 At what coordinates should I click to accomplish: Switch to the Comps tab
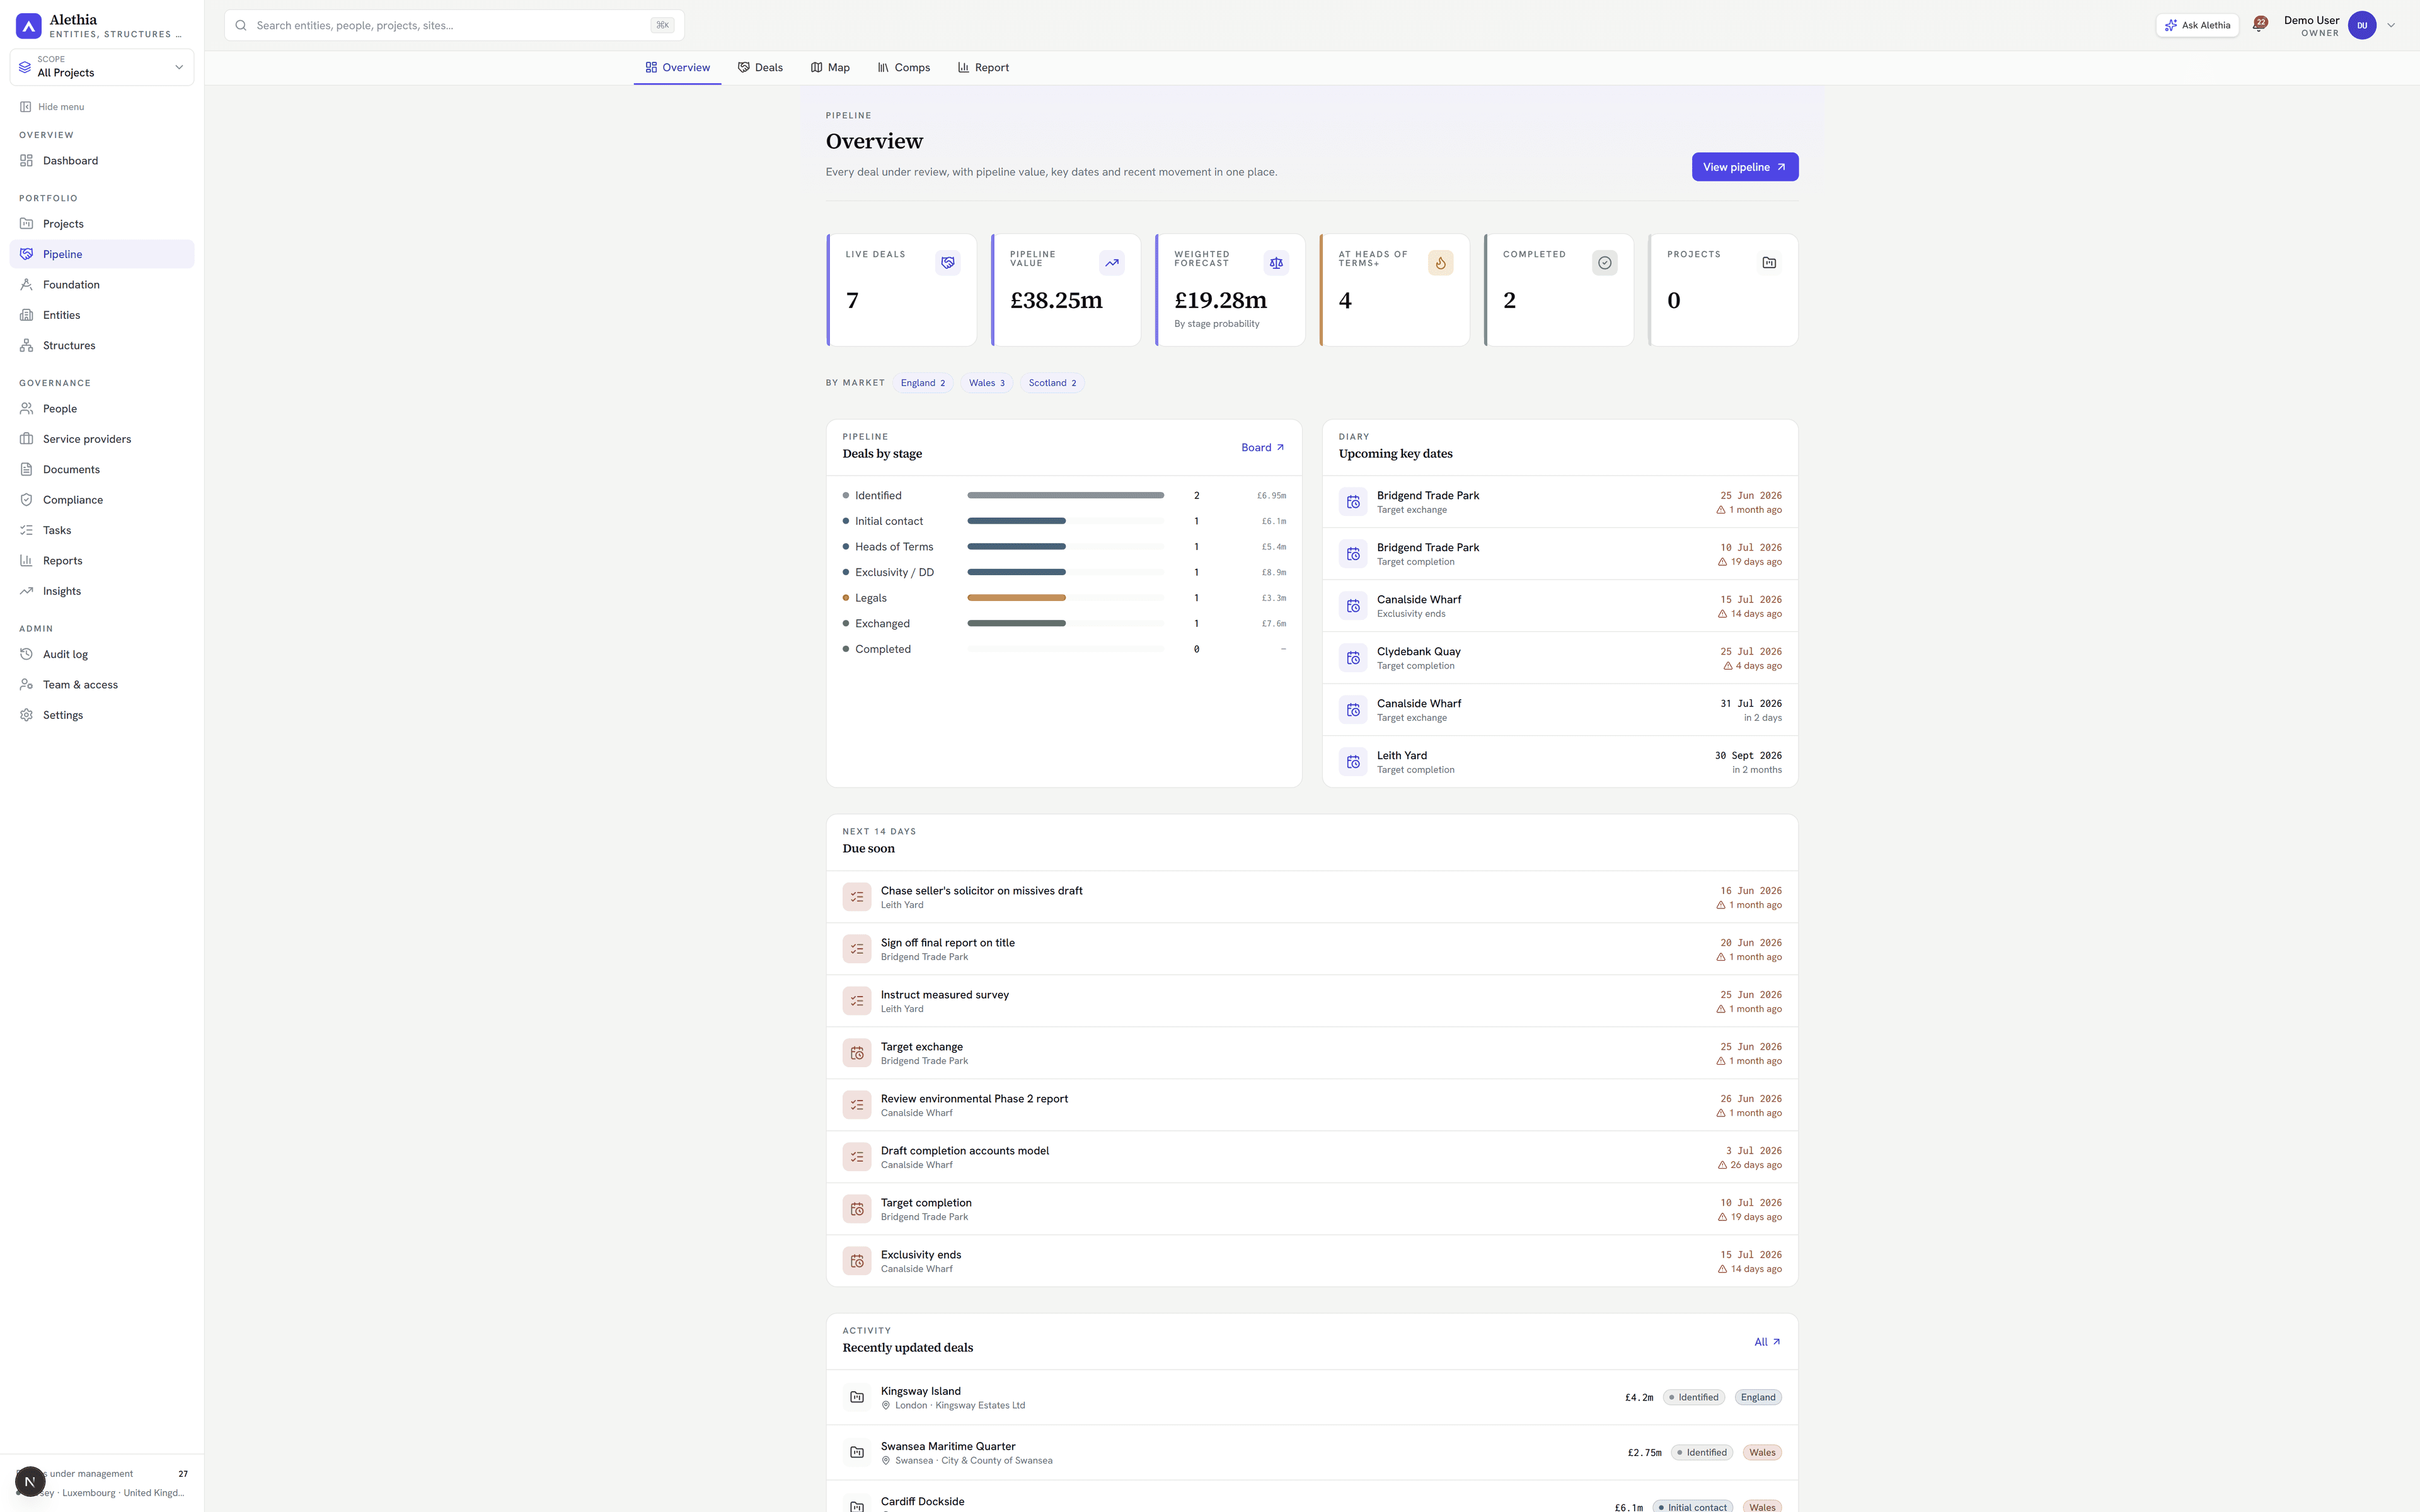[x=904, y=68]
